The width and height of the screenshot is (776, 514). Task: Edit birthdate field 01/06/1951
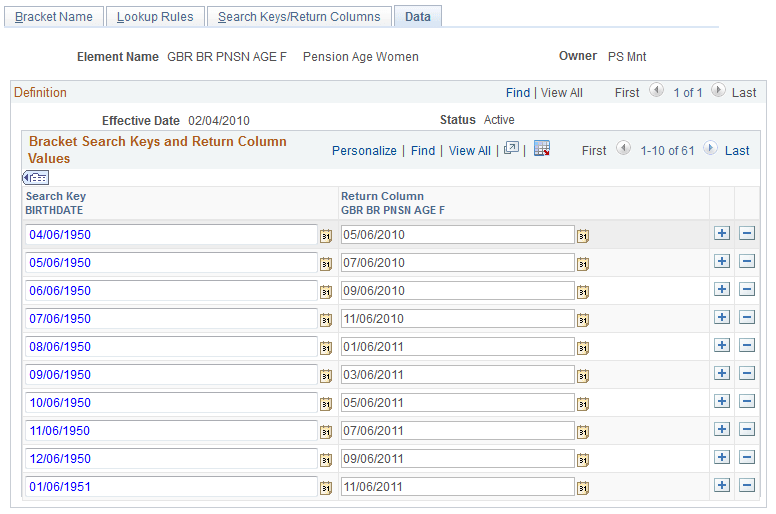coord(171,486)
